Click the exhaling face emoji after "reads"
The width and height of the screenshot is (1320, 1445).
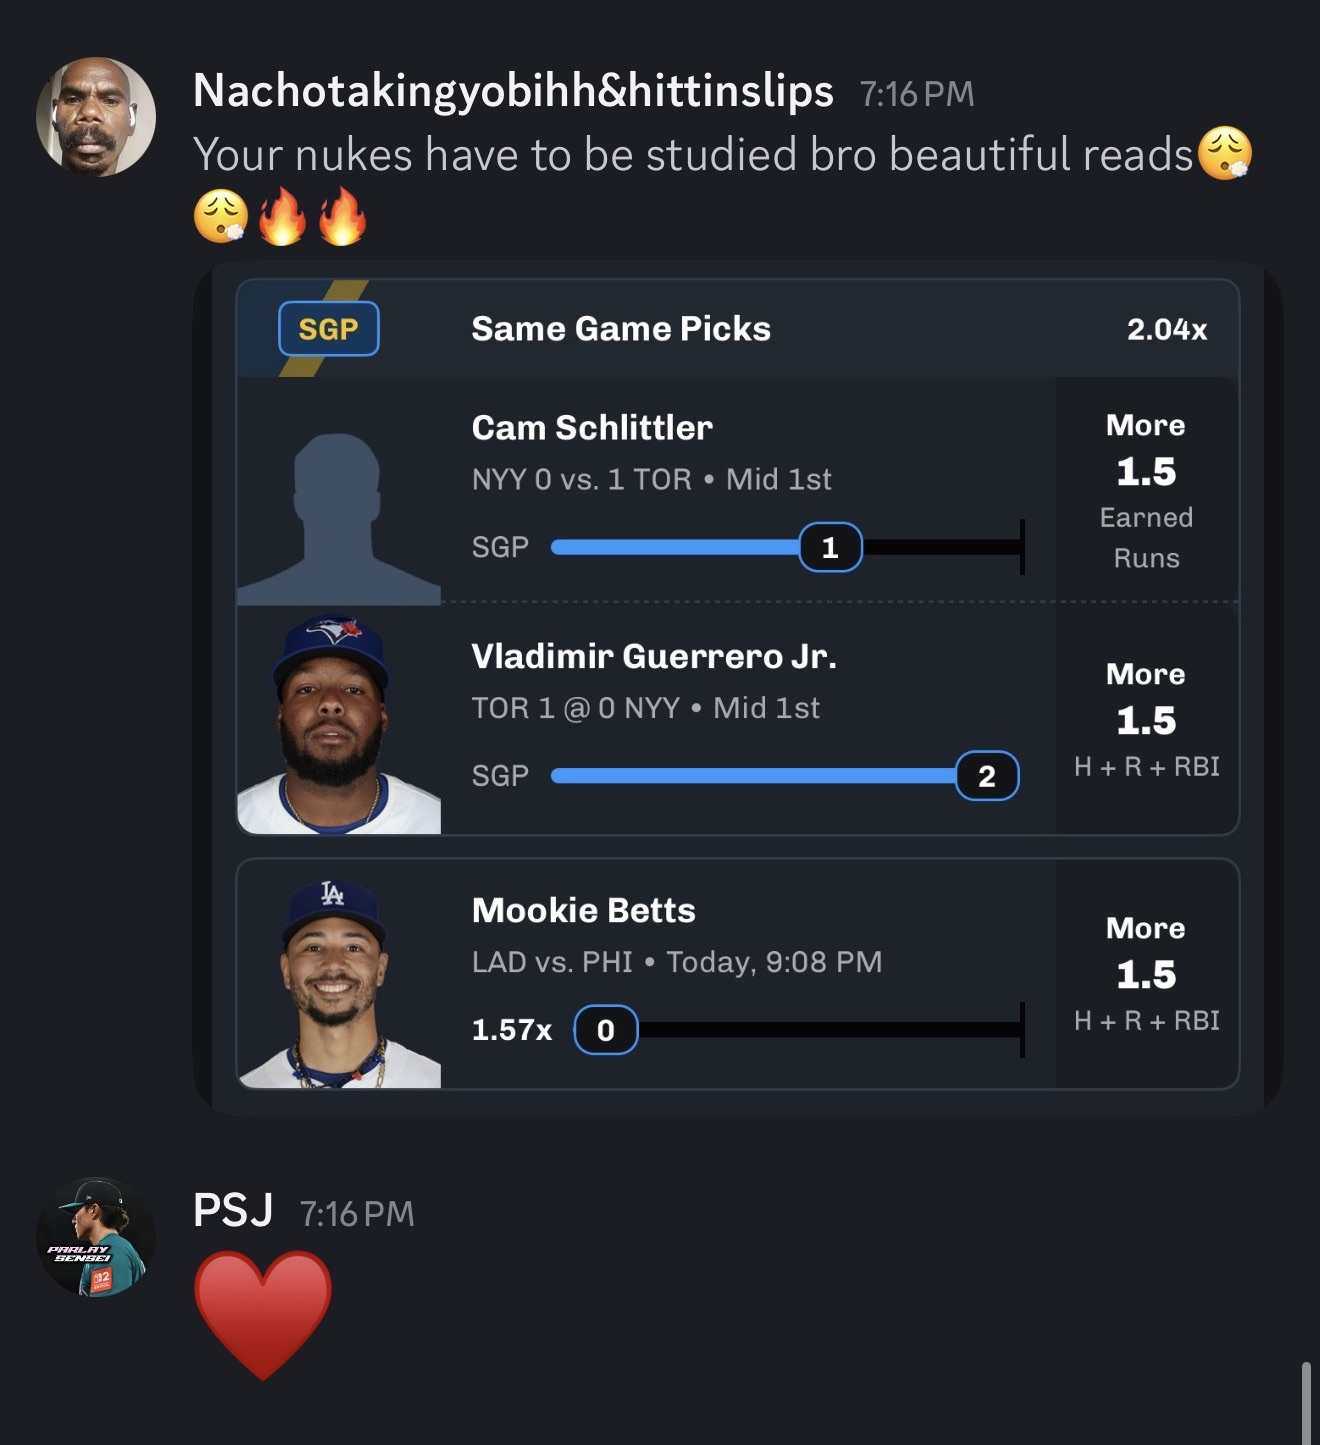(1224, 154)
